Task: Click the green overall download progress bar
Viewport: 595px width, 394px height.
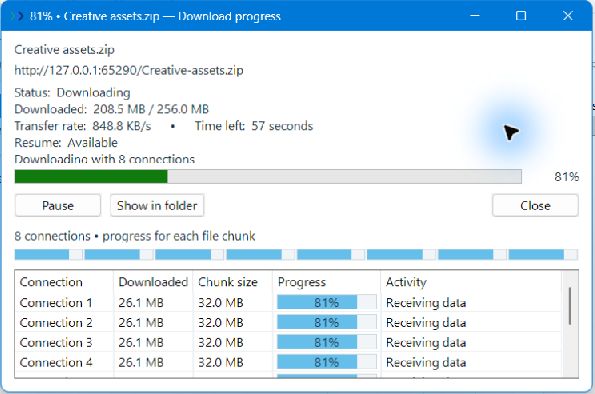Action: 268,177
